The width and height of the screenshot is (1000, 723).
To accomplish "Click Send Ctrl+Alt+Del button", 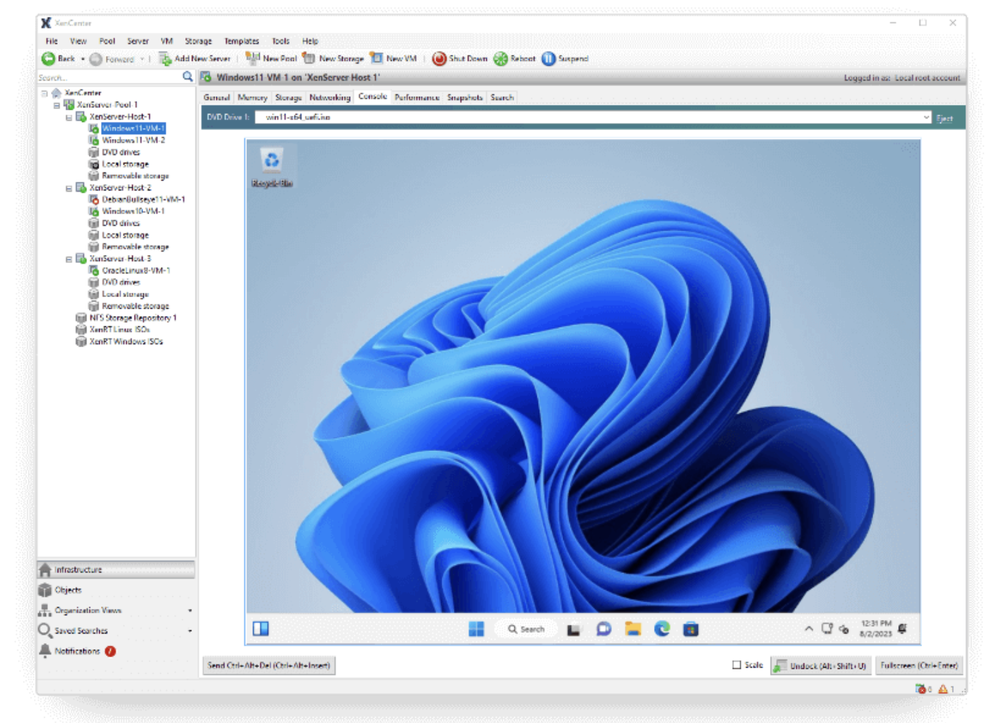I will click(269, 666).
